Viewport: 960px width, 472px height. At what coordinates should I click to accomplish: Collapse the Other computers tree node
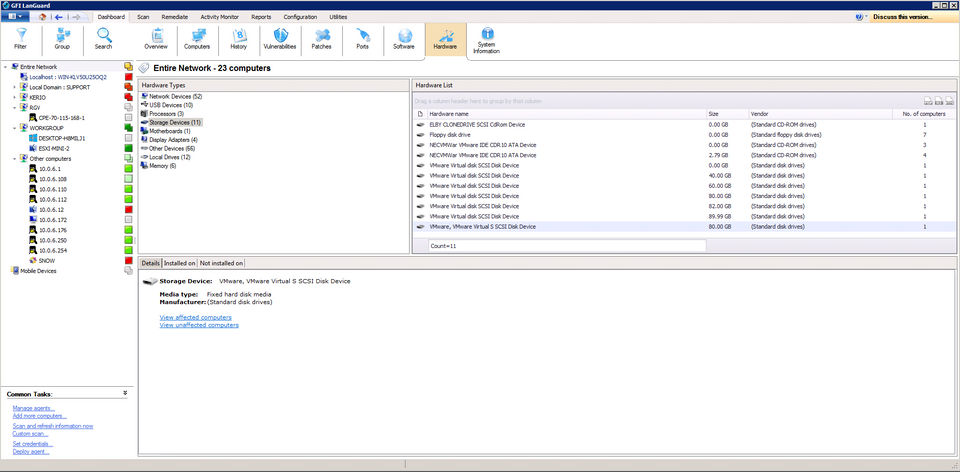15,159
